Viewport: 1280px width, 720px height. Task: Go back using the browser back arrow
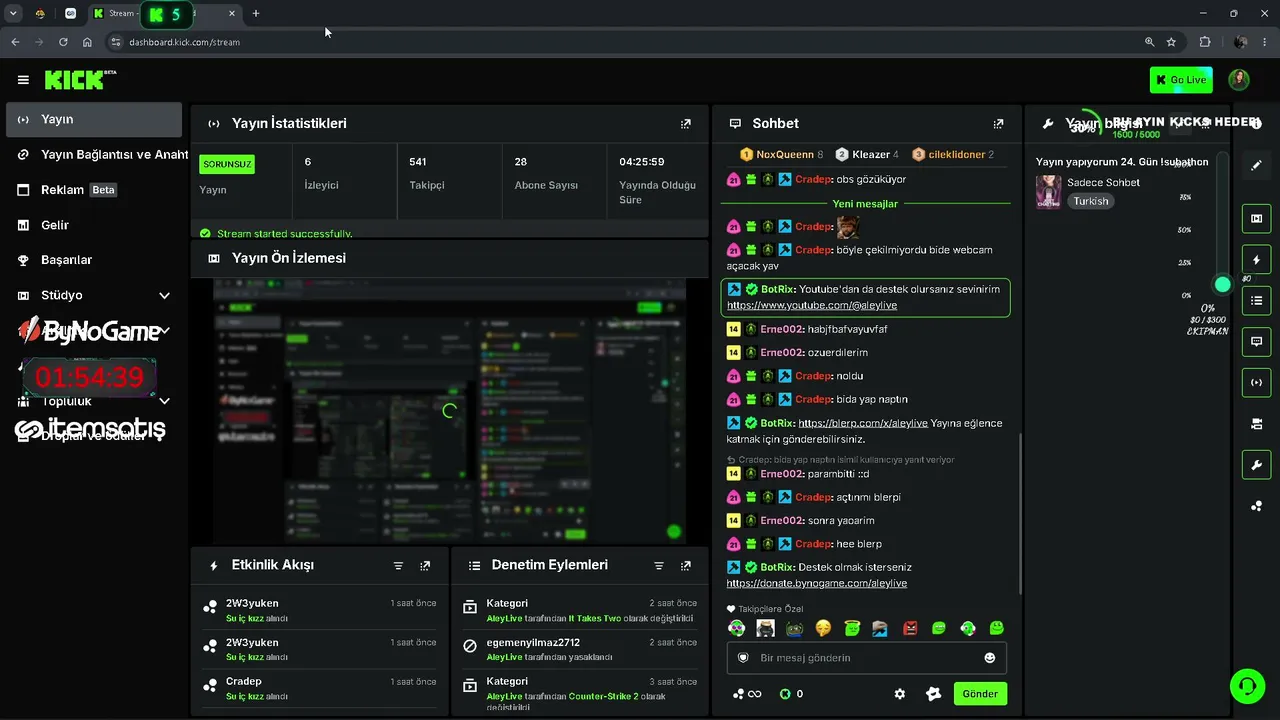point(15,42)
